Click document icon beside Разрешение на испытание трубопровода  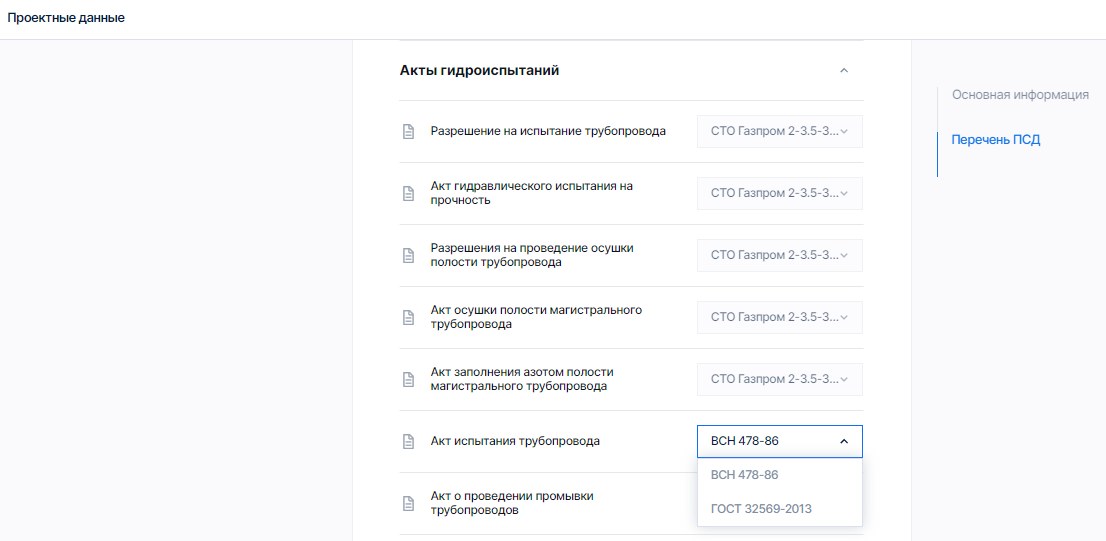pos(408,132)
